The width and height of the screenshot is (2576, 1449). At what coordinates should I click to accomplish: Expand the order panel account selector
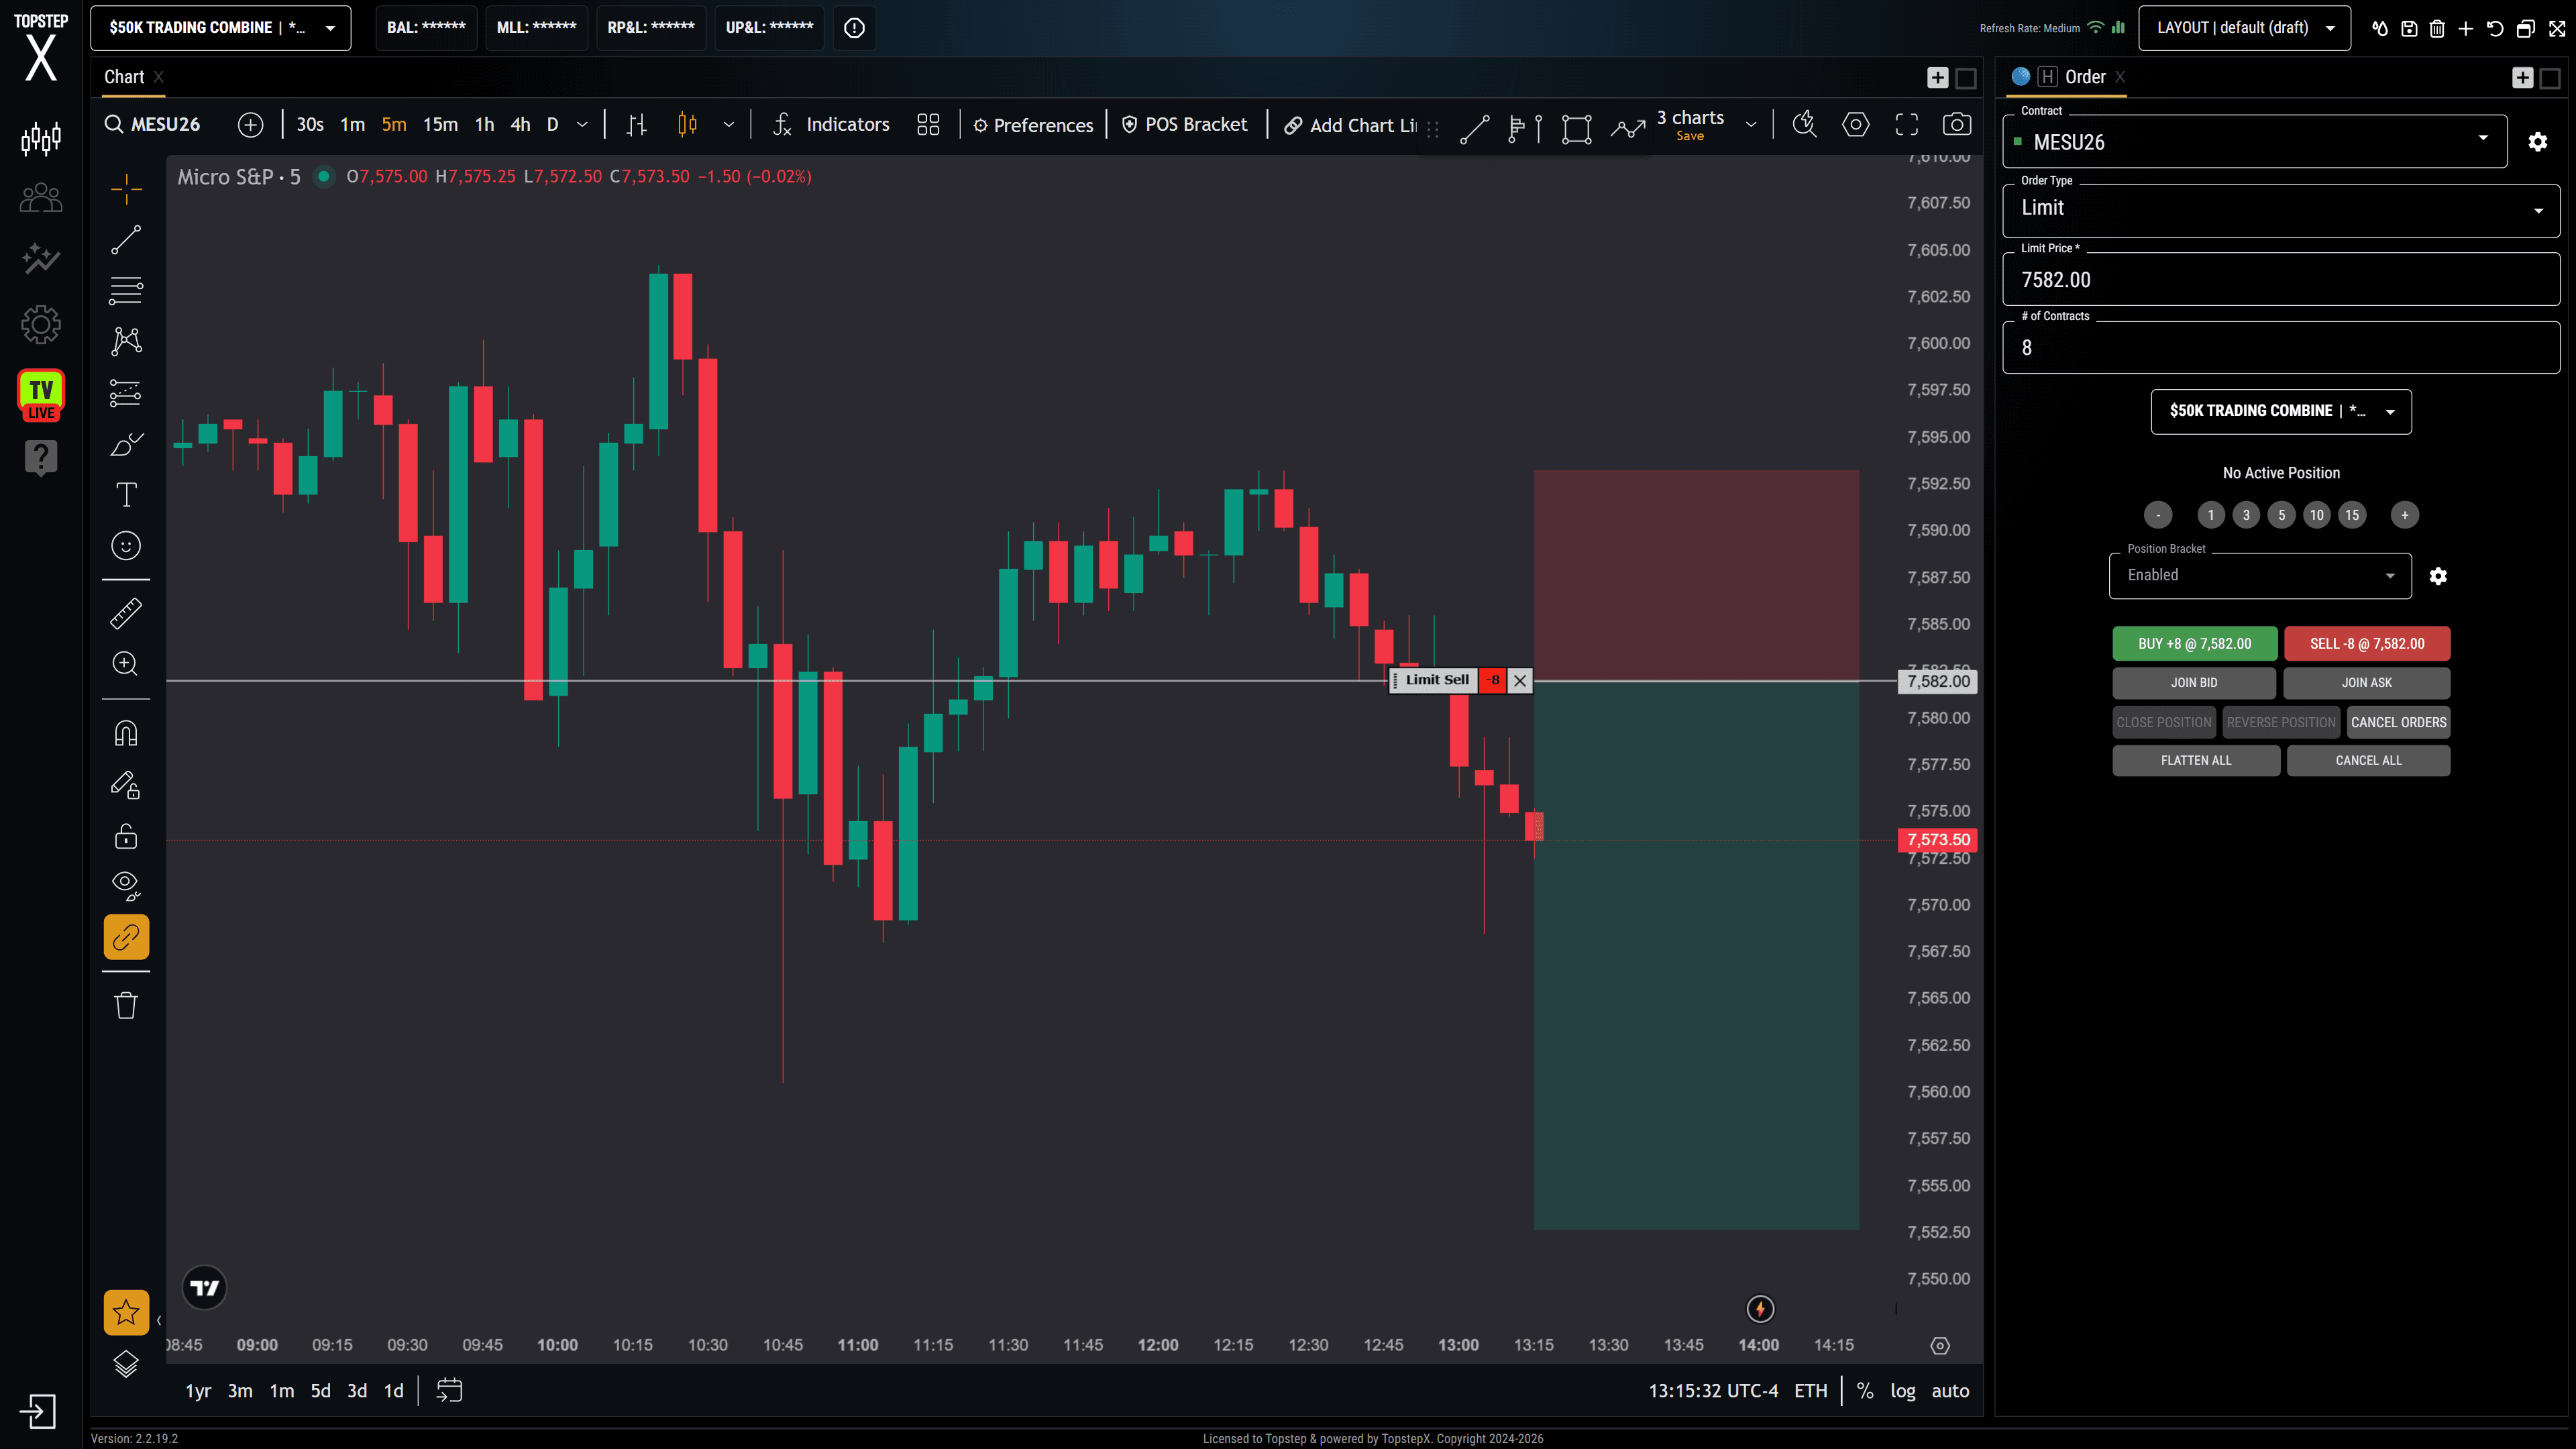pyautogui.click(x=2281, y=411)
